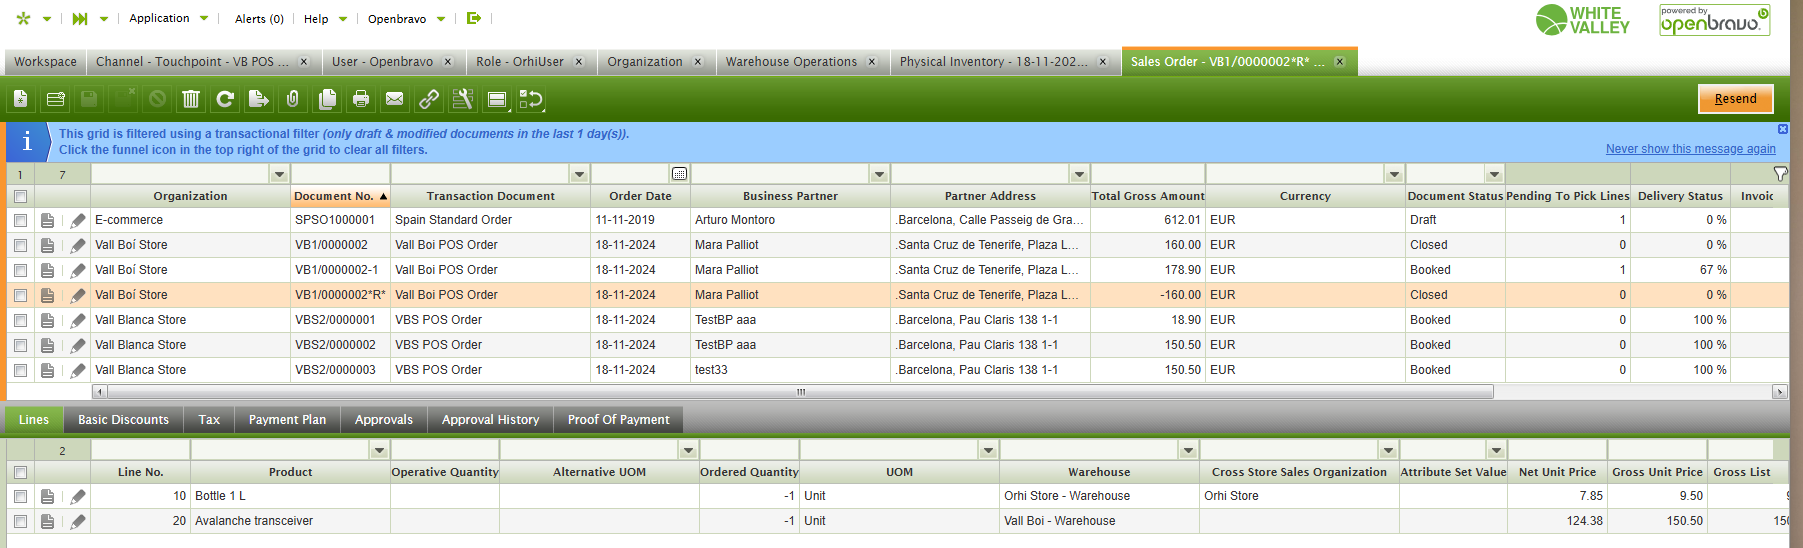
Task: Print the selected sales order
Action: pos(361,99)
